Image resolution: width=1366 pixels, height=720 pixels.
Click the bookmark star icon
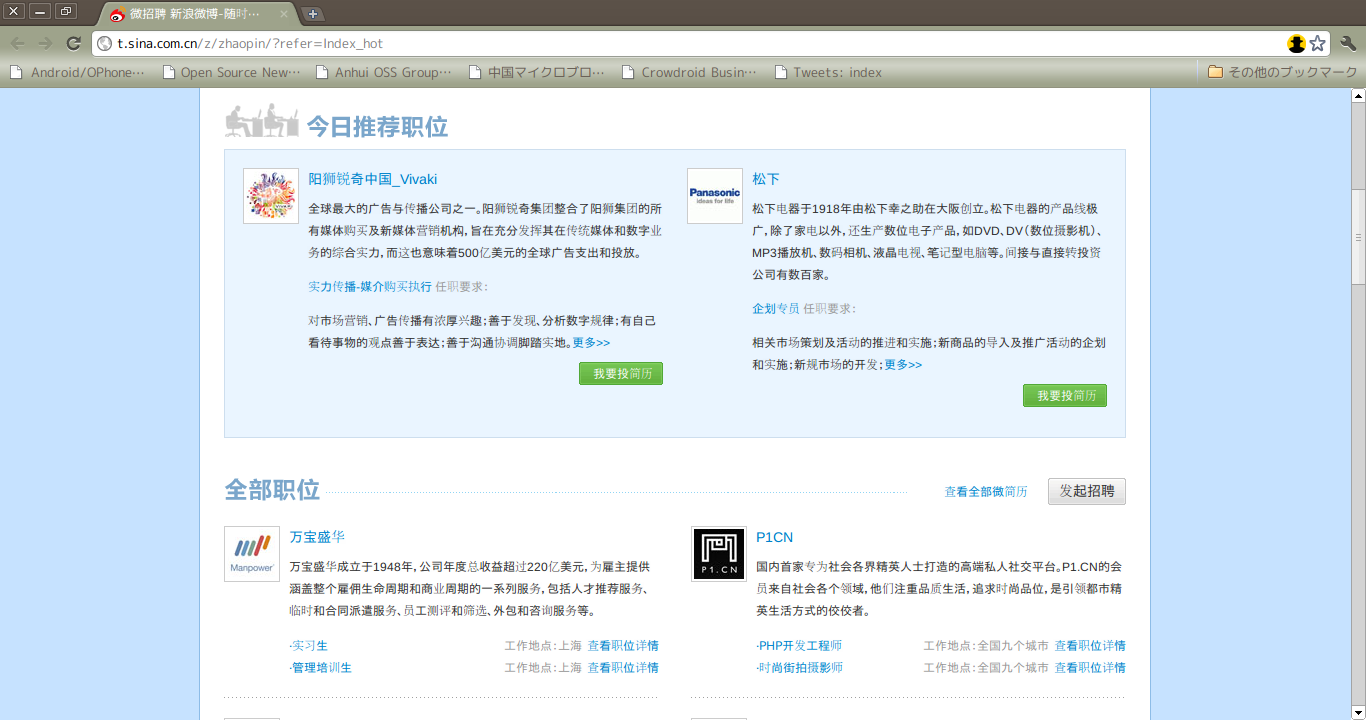click(x=1318, y=43)
